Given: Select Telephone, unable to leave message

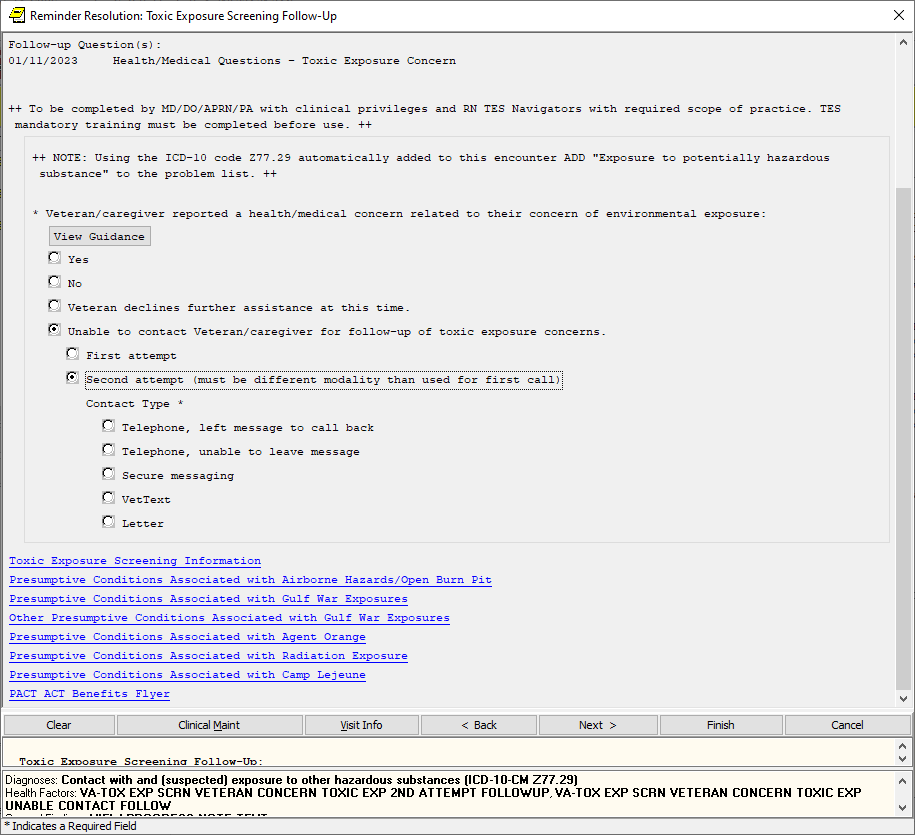Looking at the screenshot, I should click(109, 450).
